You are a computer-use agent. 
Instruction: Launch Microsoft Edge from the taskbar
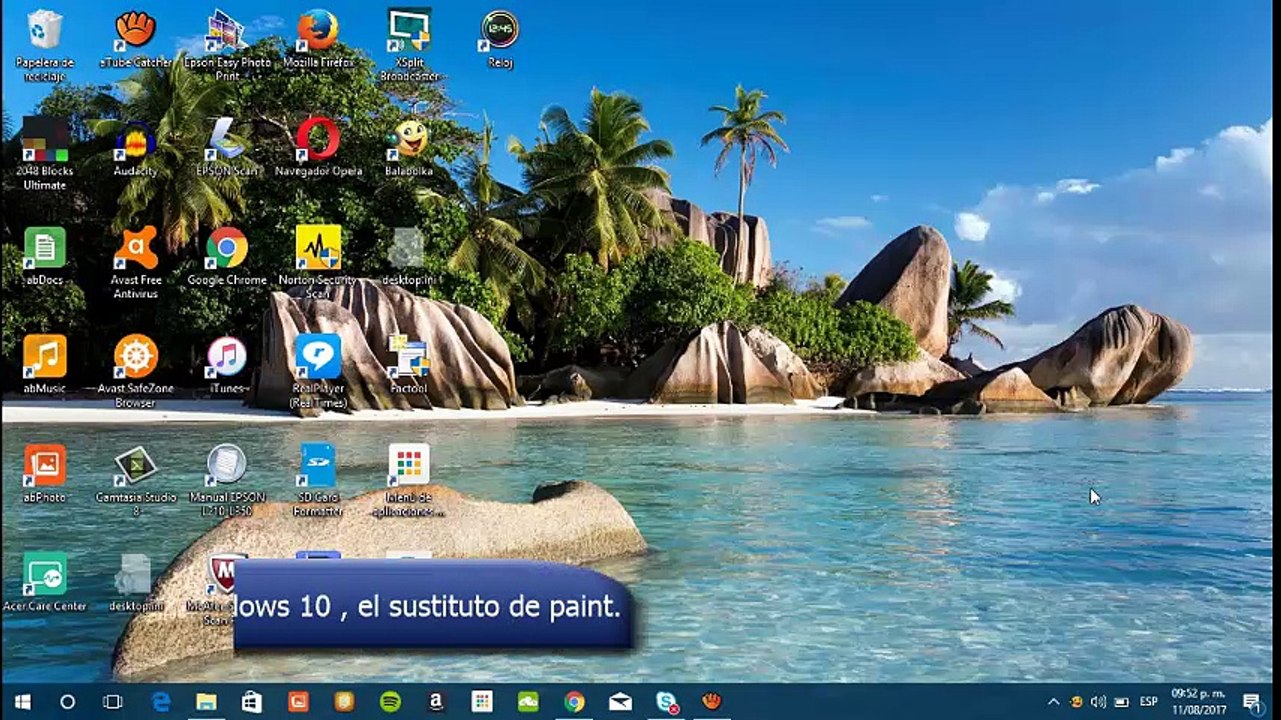(x=161, y=702)
